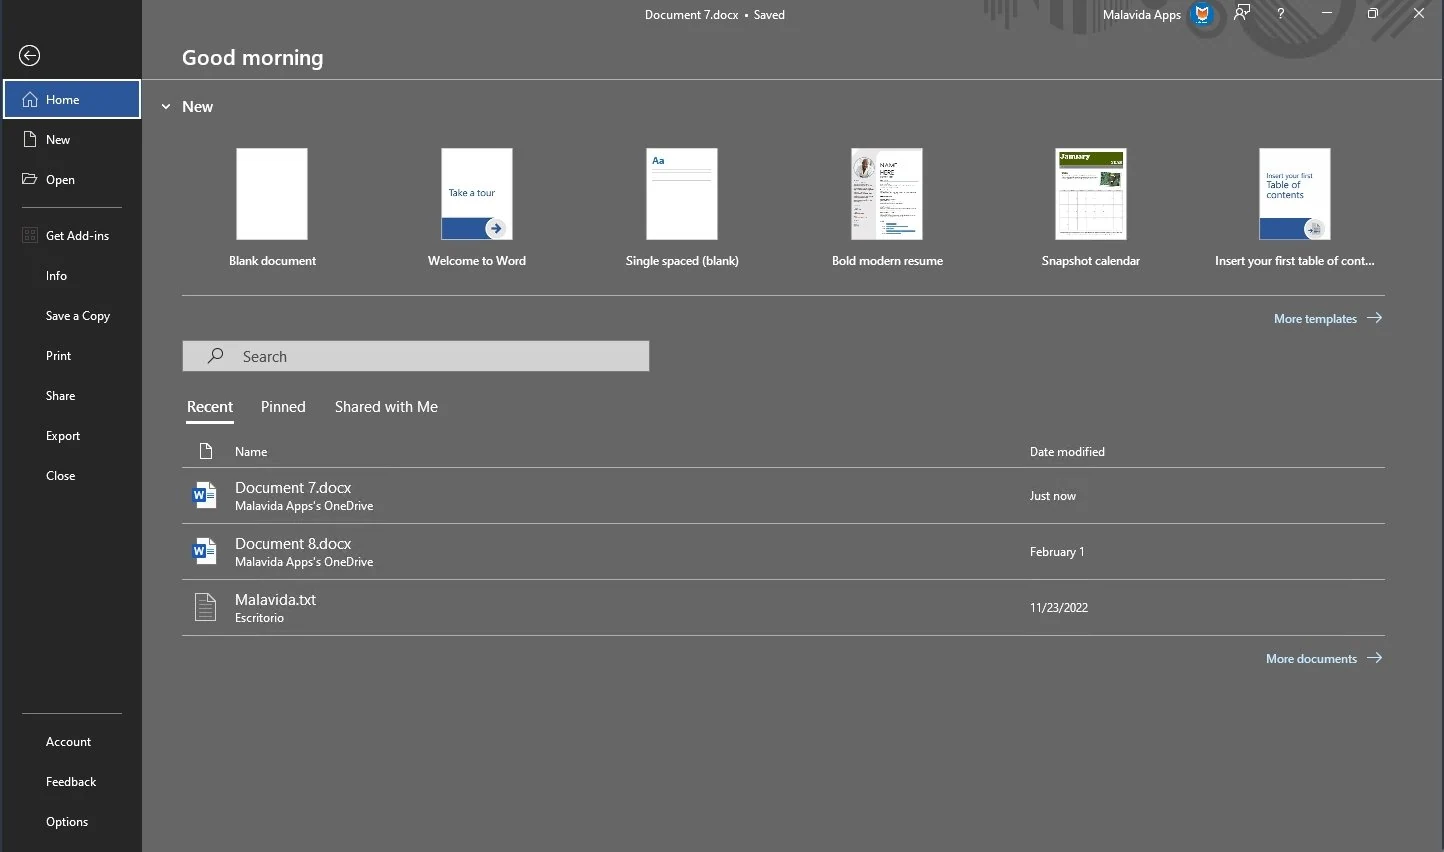Click the magnifier icon in Search box
The width and height of the screenshot is (1444, 852).
point(215,356)
